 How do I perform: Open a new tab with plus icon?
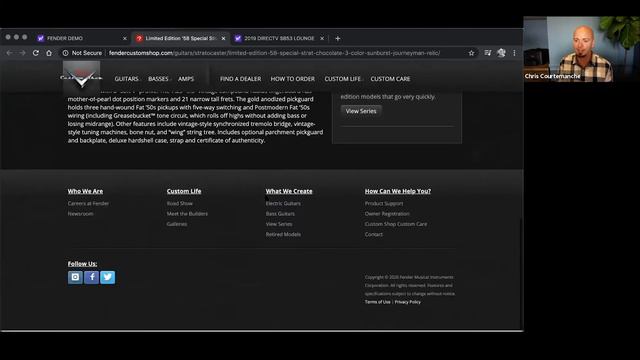click(x=338, y=38)
